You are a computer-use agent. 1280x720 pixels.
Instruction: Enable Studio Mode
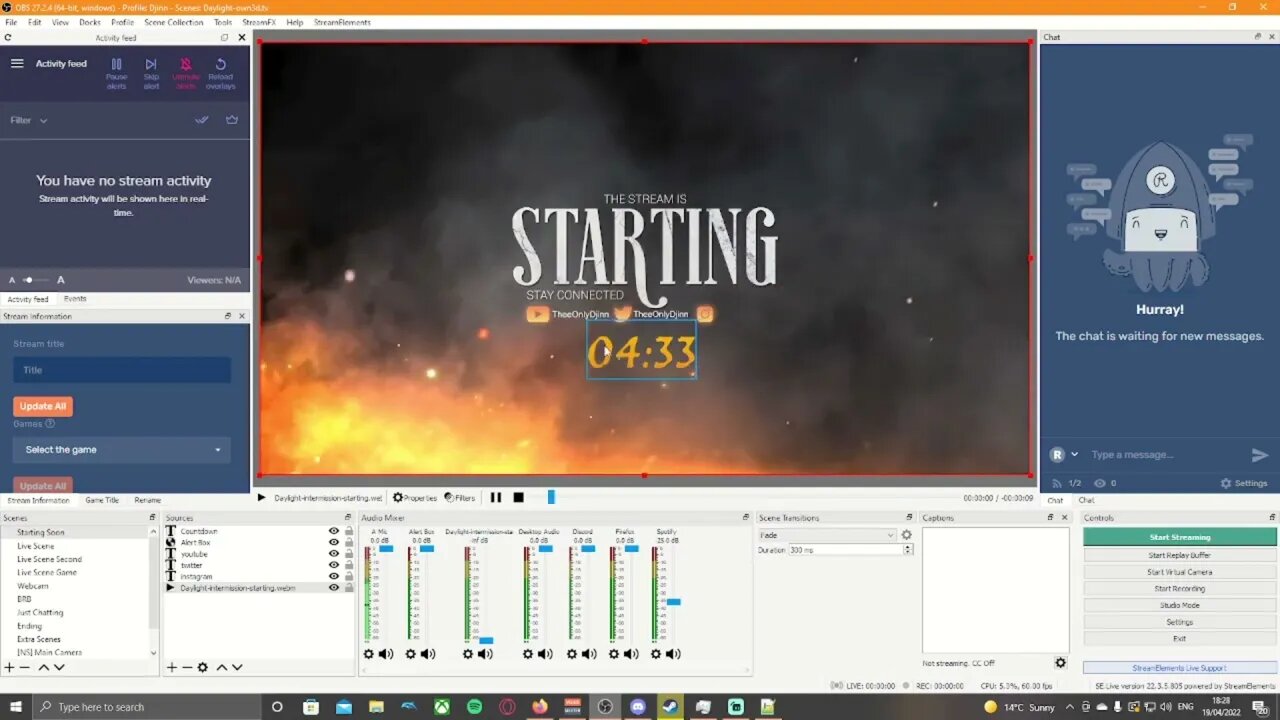(1180, 605)
